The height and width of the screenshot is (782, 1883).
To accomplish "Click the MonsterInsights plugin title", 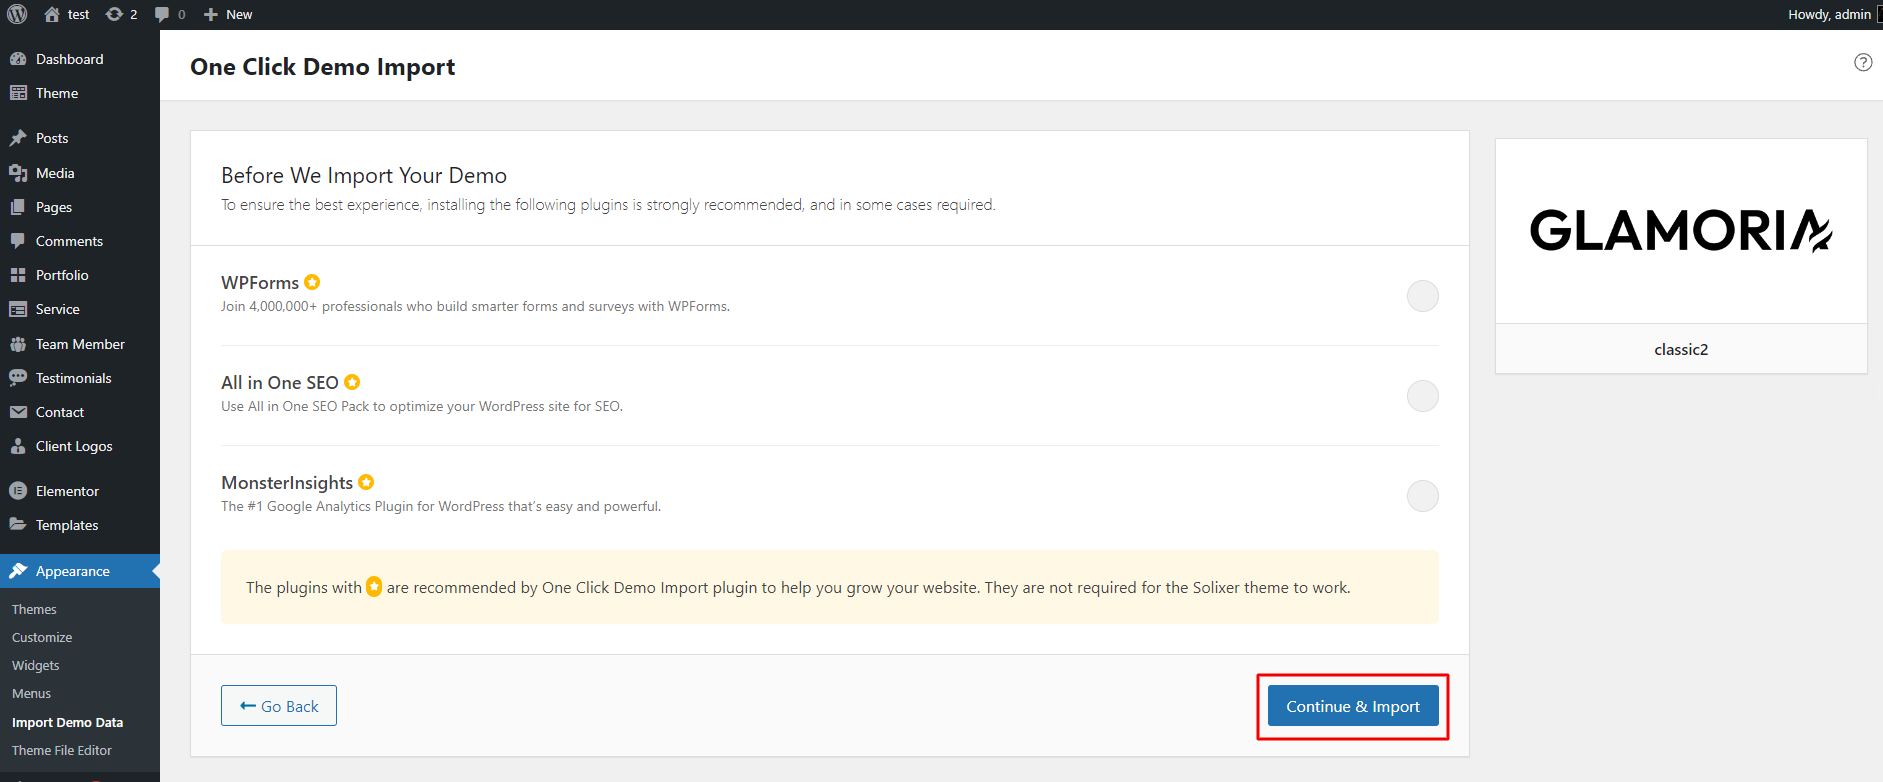I will [x=287, y=483].
